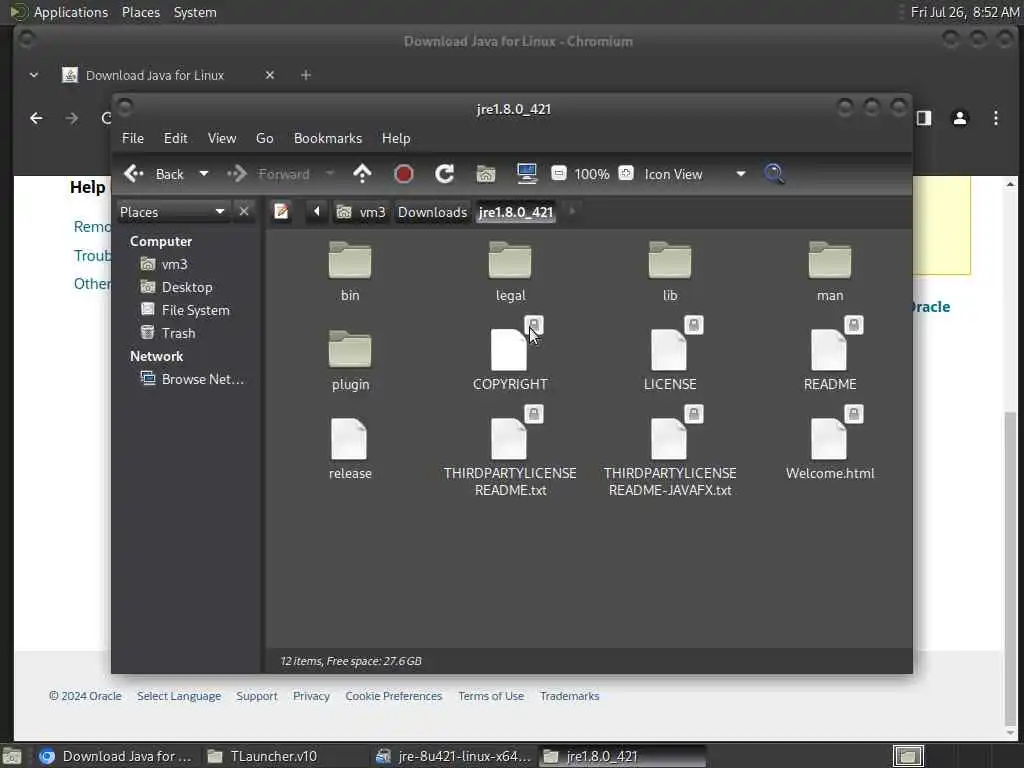
Task: Open the Icon View mode dropdown
Action: (695, 174)
